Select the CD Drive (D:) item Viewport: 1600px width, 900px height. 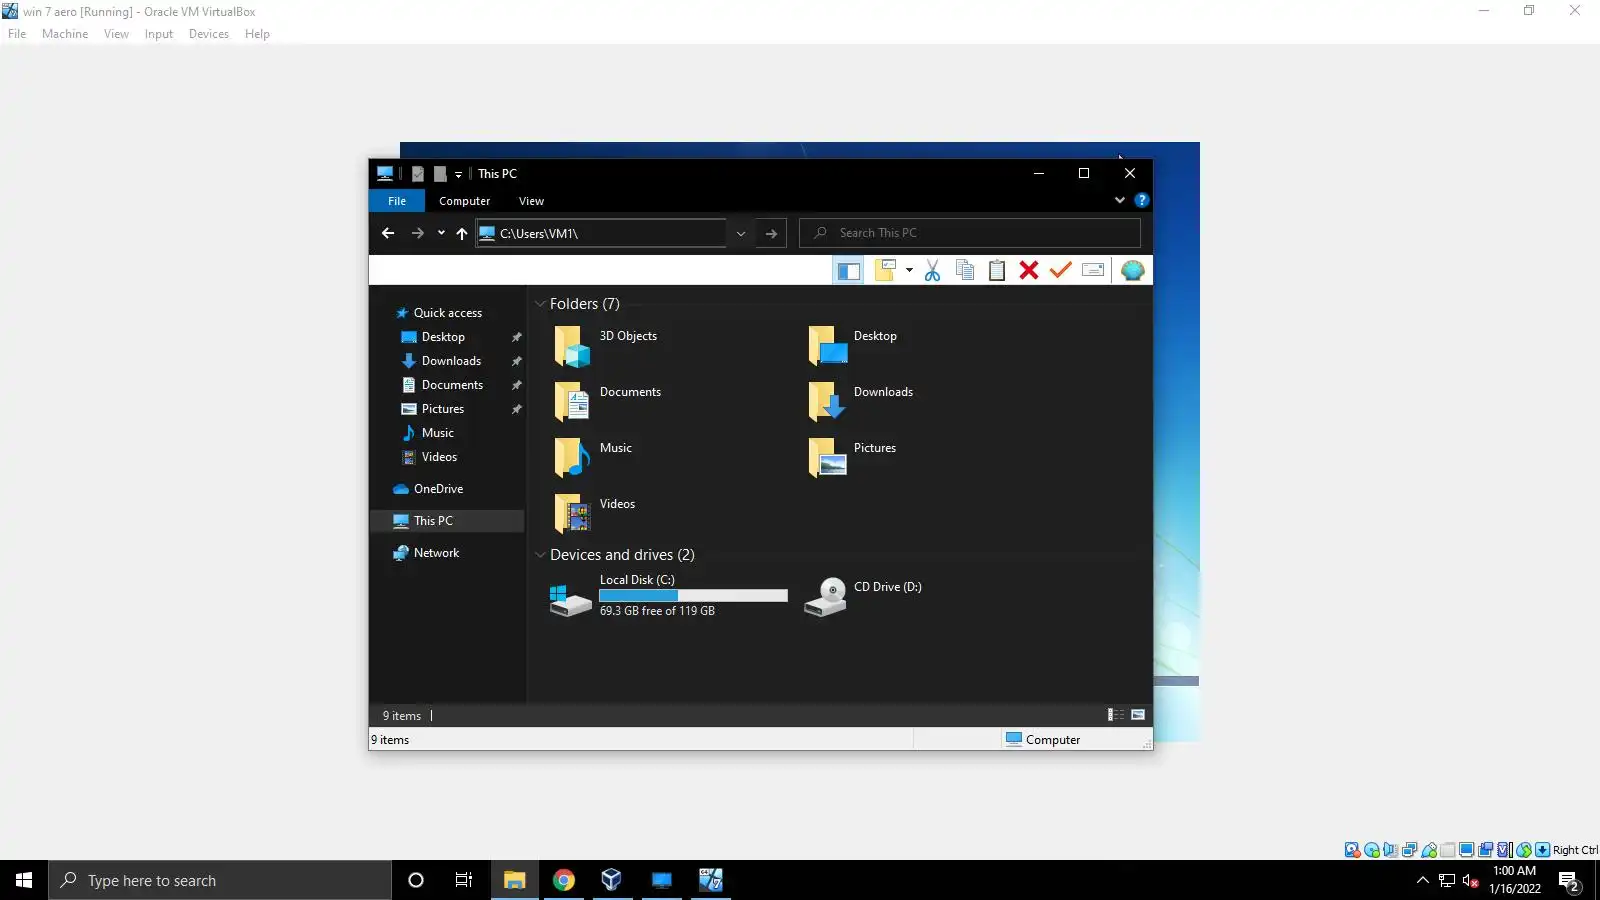click(863, 596)
